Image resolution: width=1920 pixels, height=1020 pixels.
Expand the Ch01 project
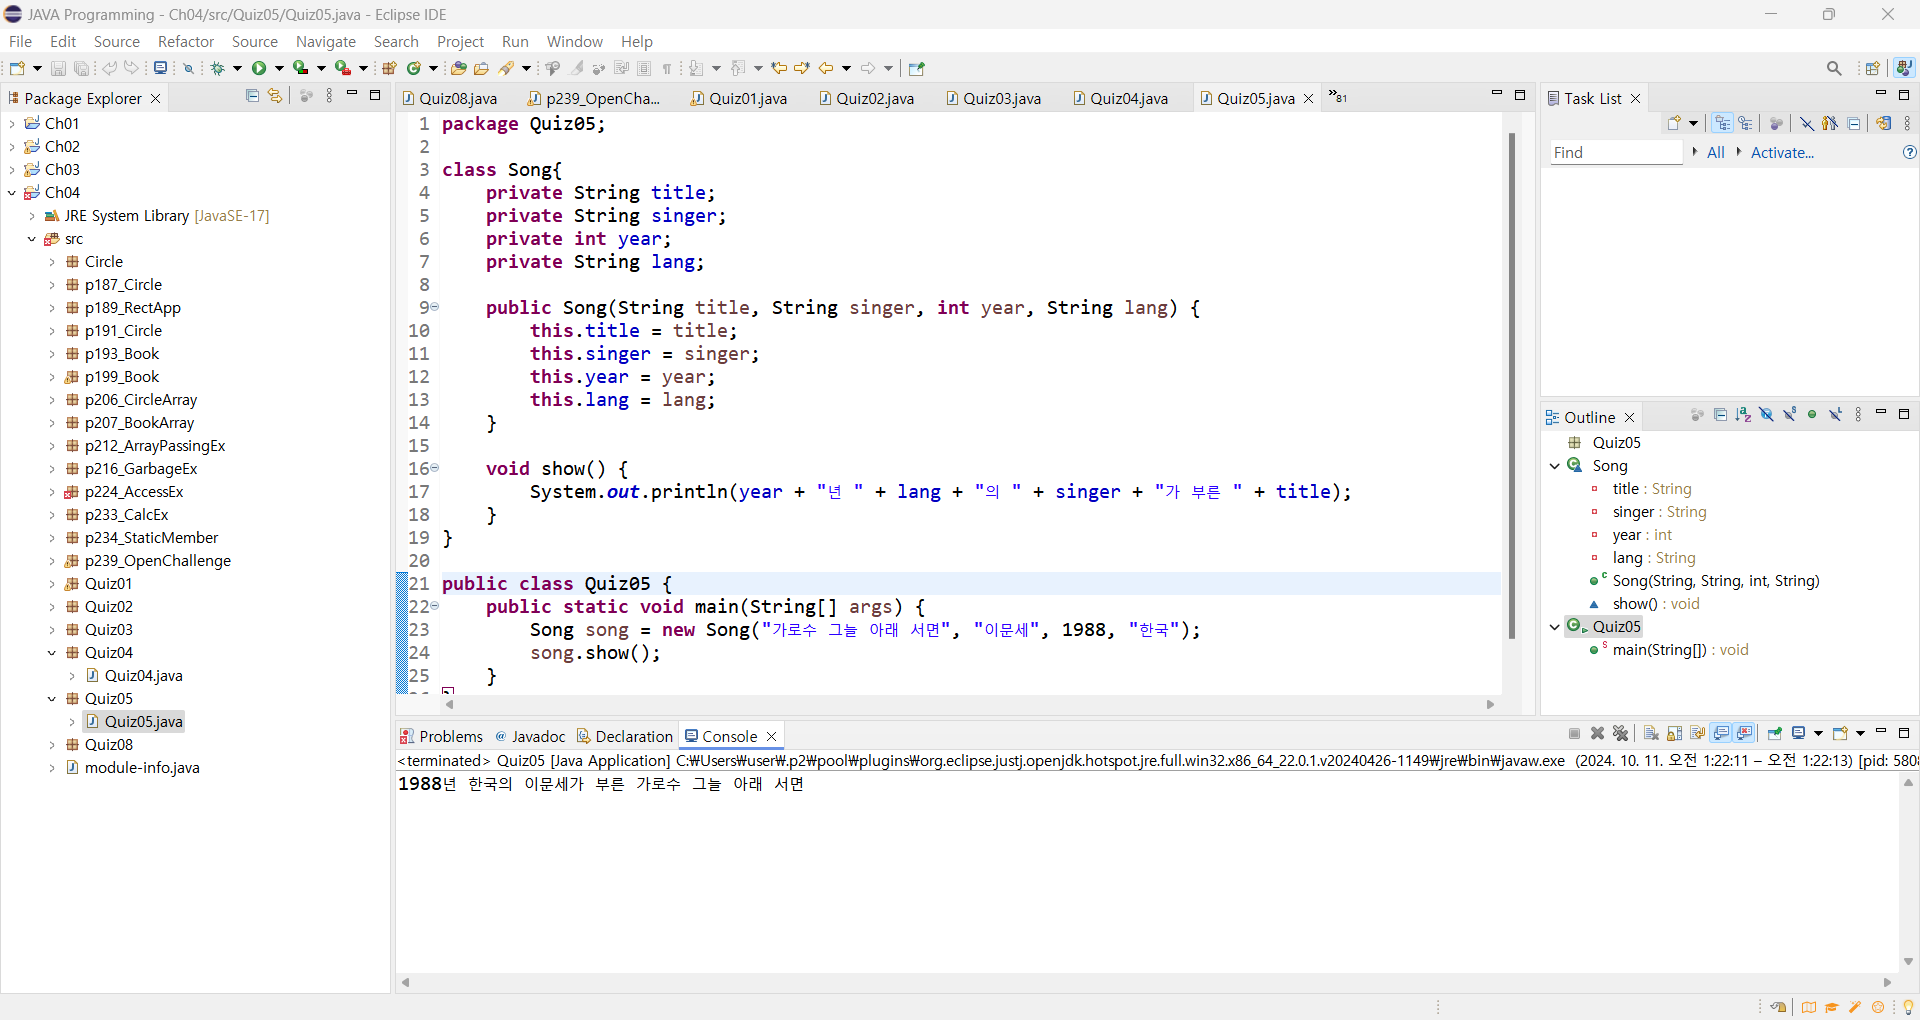pos(12,123)
